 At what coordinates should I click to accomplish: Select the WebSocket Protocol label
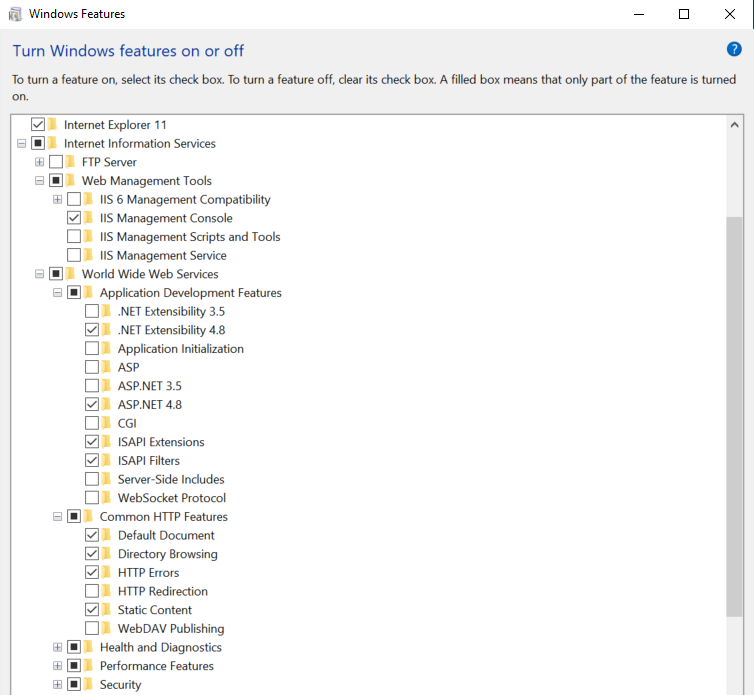click(172, 498)
